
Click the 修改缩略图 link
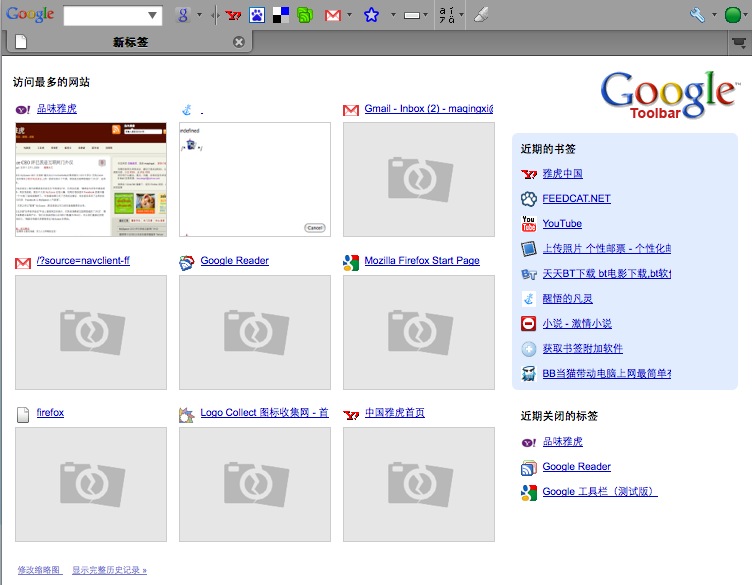[x=40, y=570]
